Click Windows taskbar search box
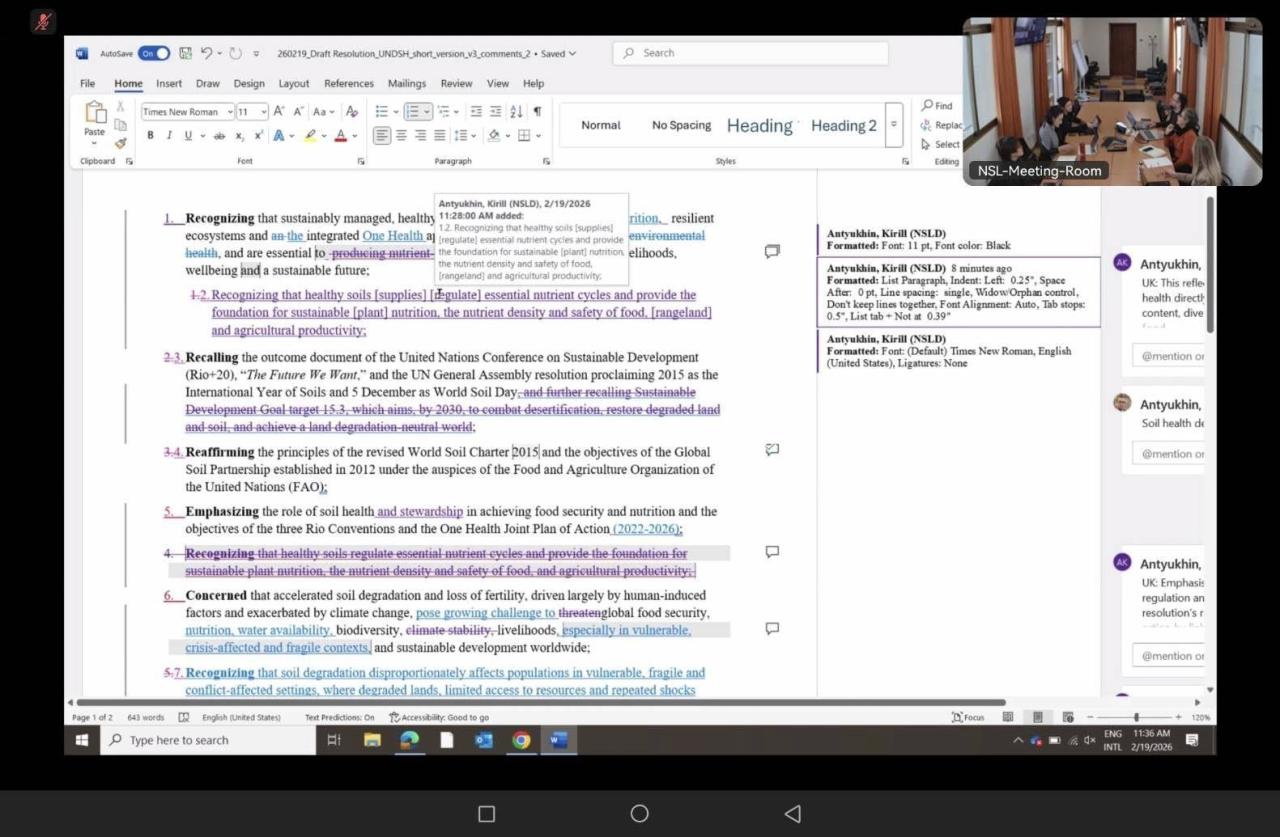This screenshot has height=837, width=1280. (x=210, y=740)
